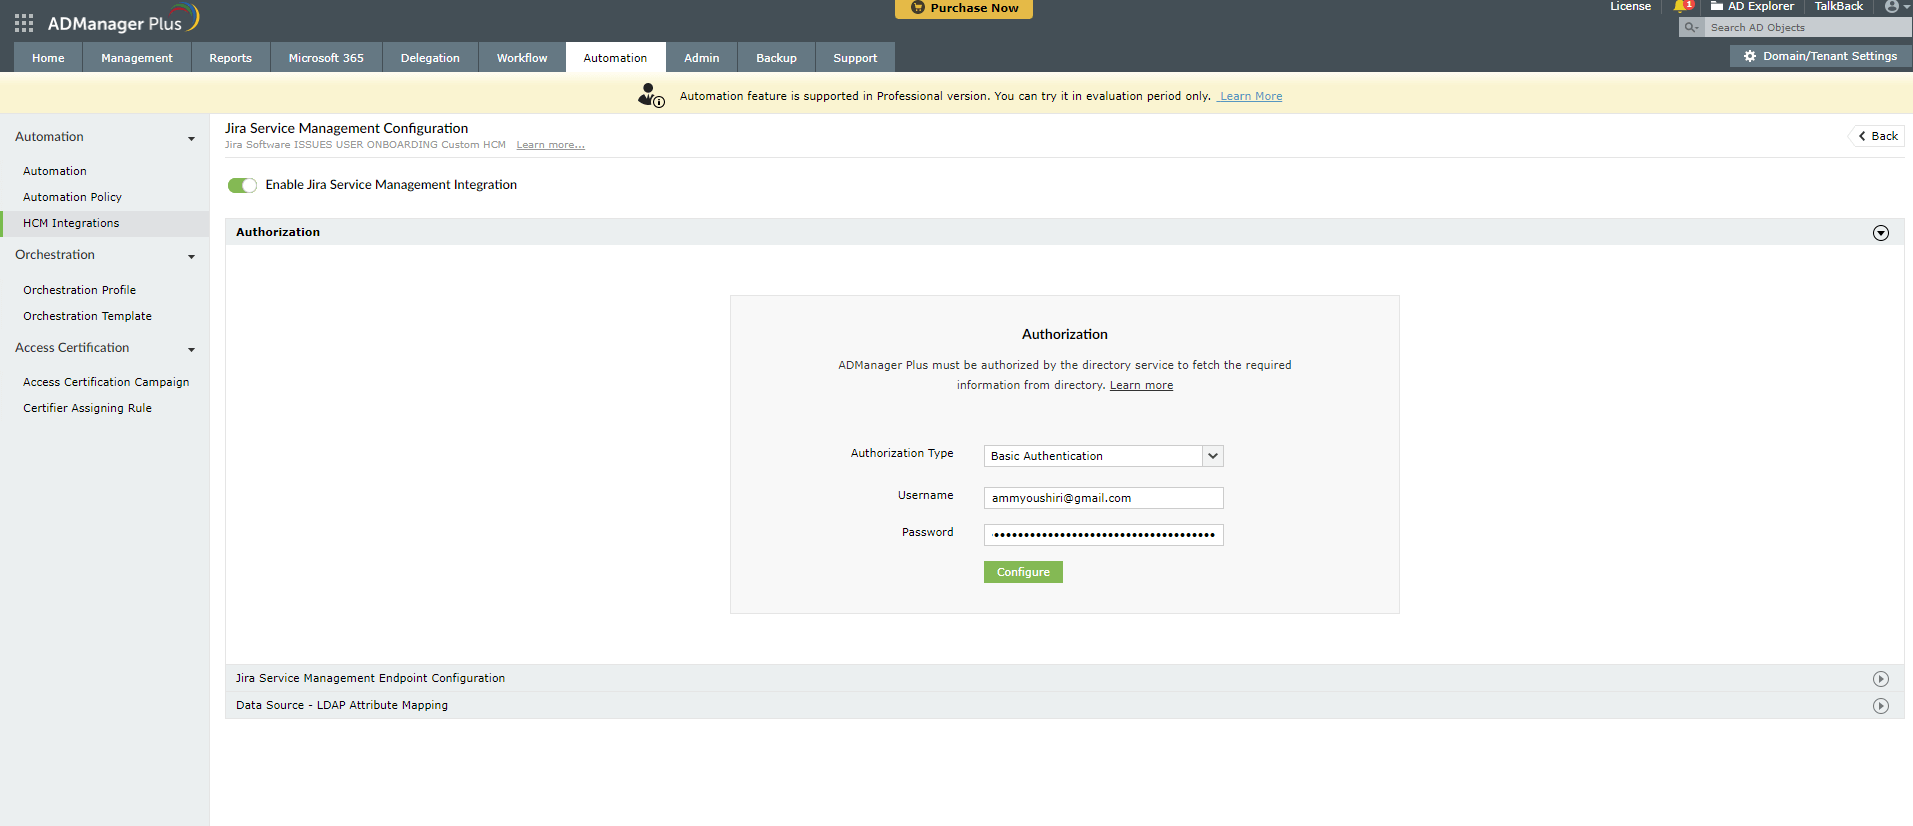Image resolution: width=1913 pixels, height=826 pixels.
Task: Focus the Password input field
Action: [x=1103, y=535]
